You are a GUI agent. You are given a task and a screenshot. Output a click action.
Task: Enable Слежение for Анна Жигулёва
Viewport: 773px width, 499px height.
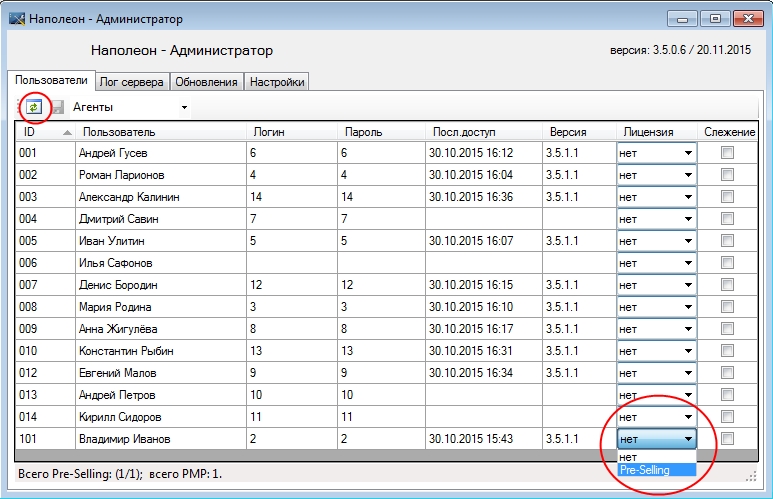(727, 329)
